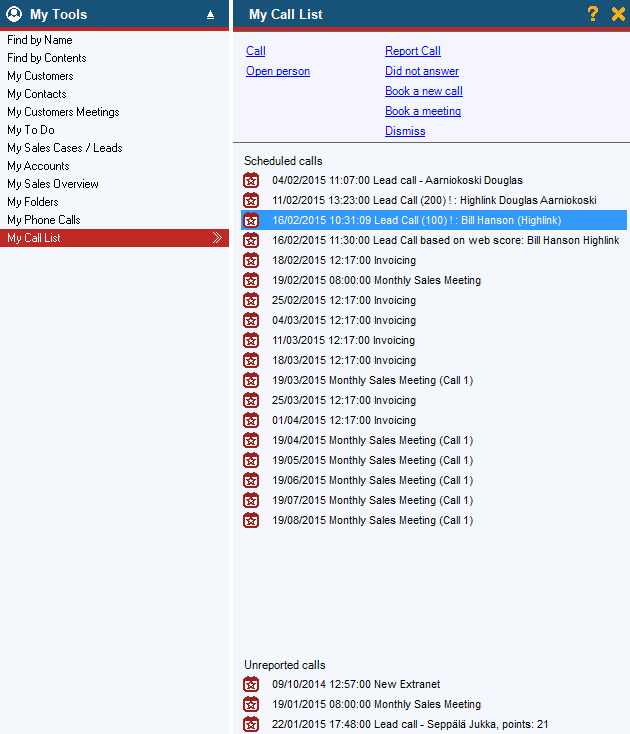This screenshot has height=734, width=630.
Task: Click calendar icon for 19/08/2015 Monthly Sales Meeting
Action: coord(251,521)
